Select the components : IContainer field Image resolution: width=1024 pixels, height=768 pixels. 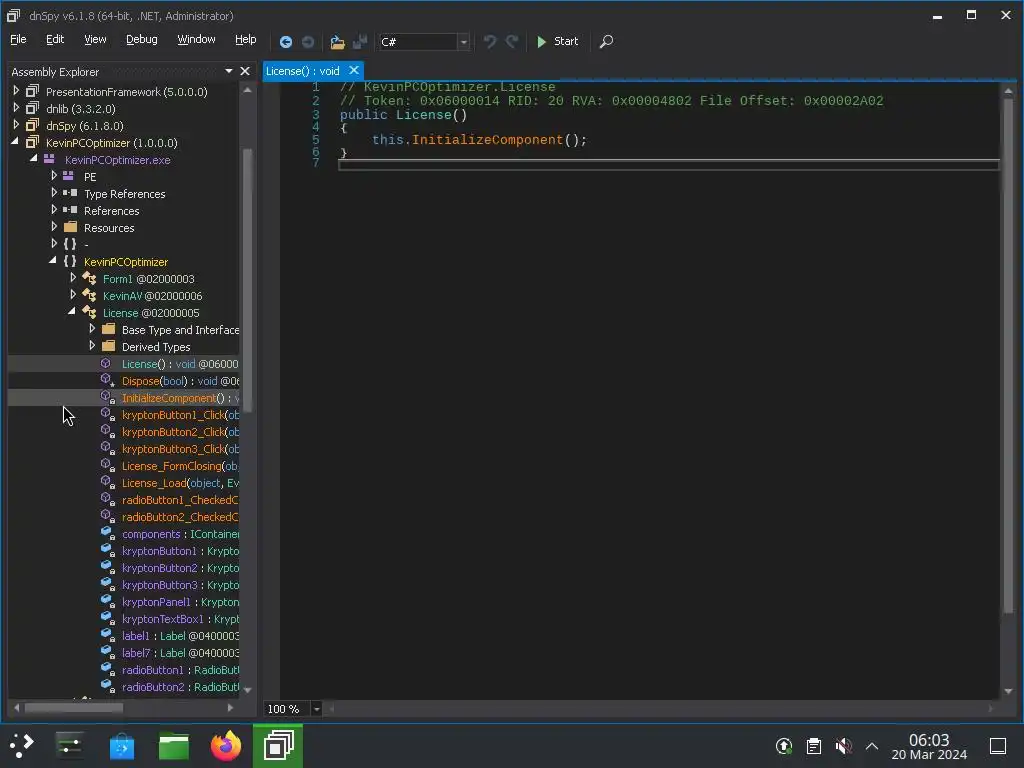coord(180,534)
